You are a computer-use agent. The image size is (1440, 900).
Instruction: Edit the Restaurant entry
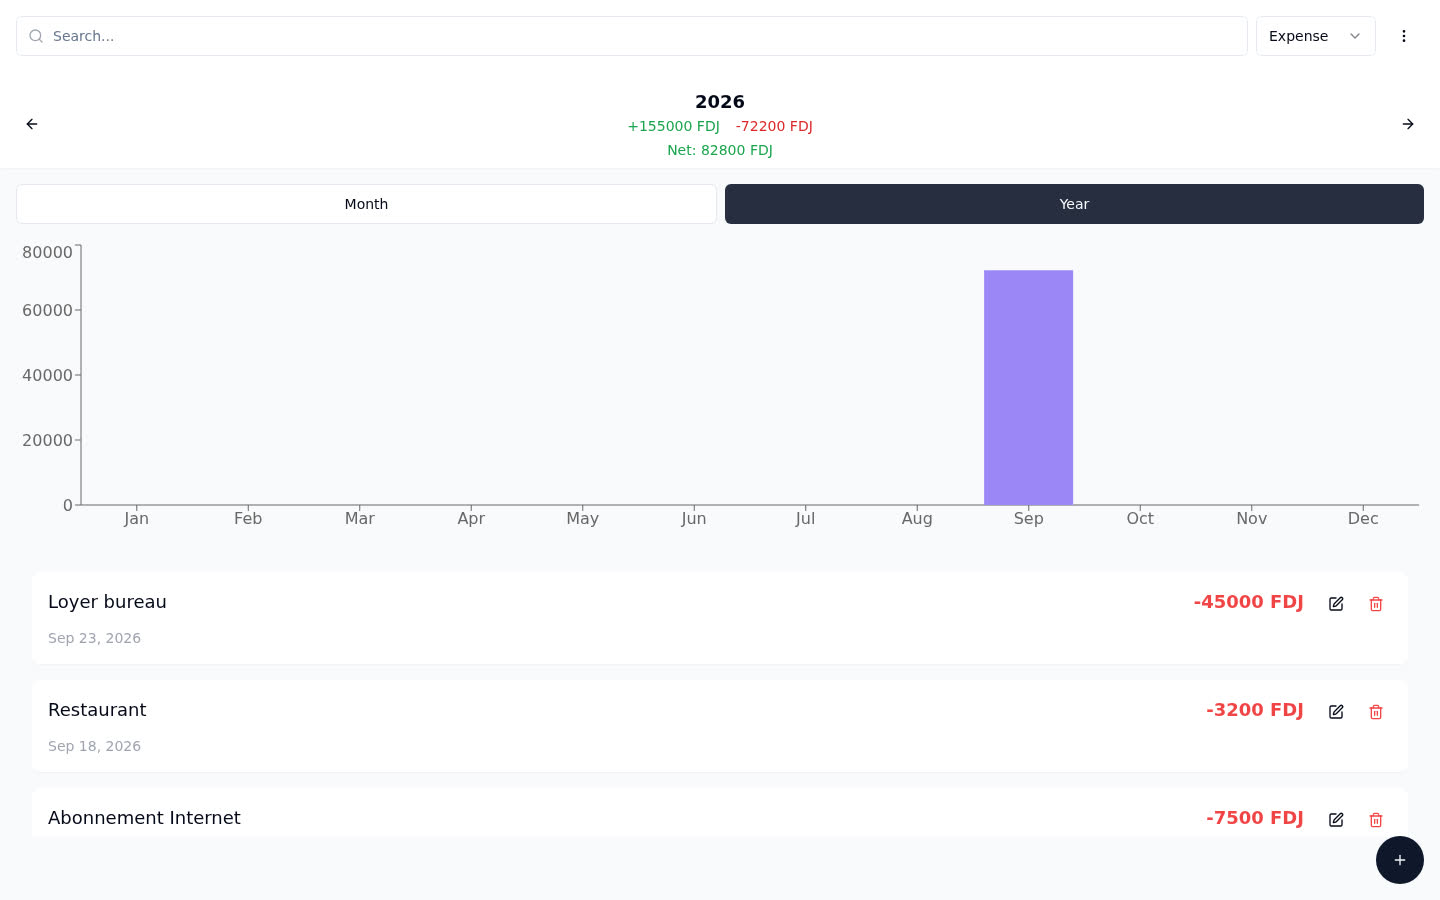tap(1336, 712)
